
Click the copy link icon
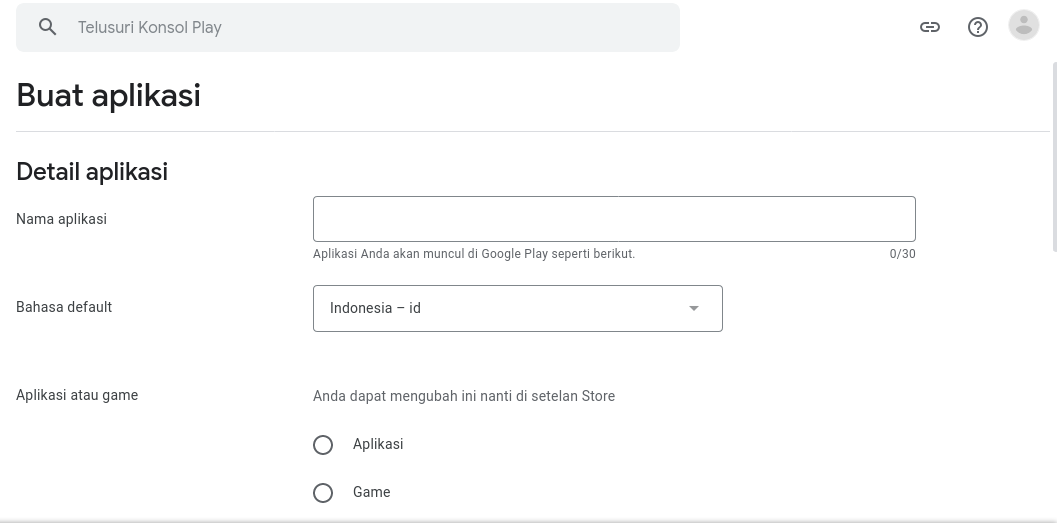930,27
